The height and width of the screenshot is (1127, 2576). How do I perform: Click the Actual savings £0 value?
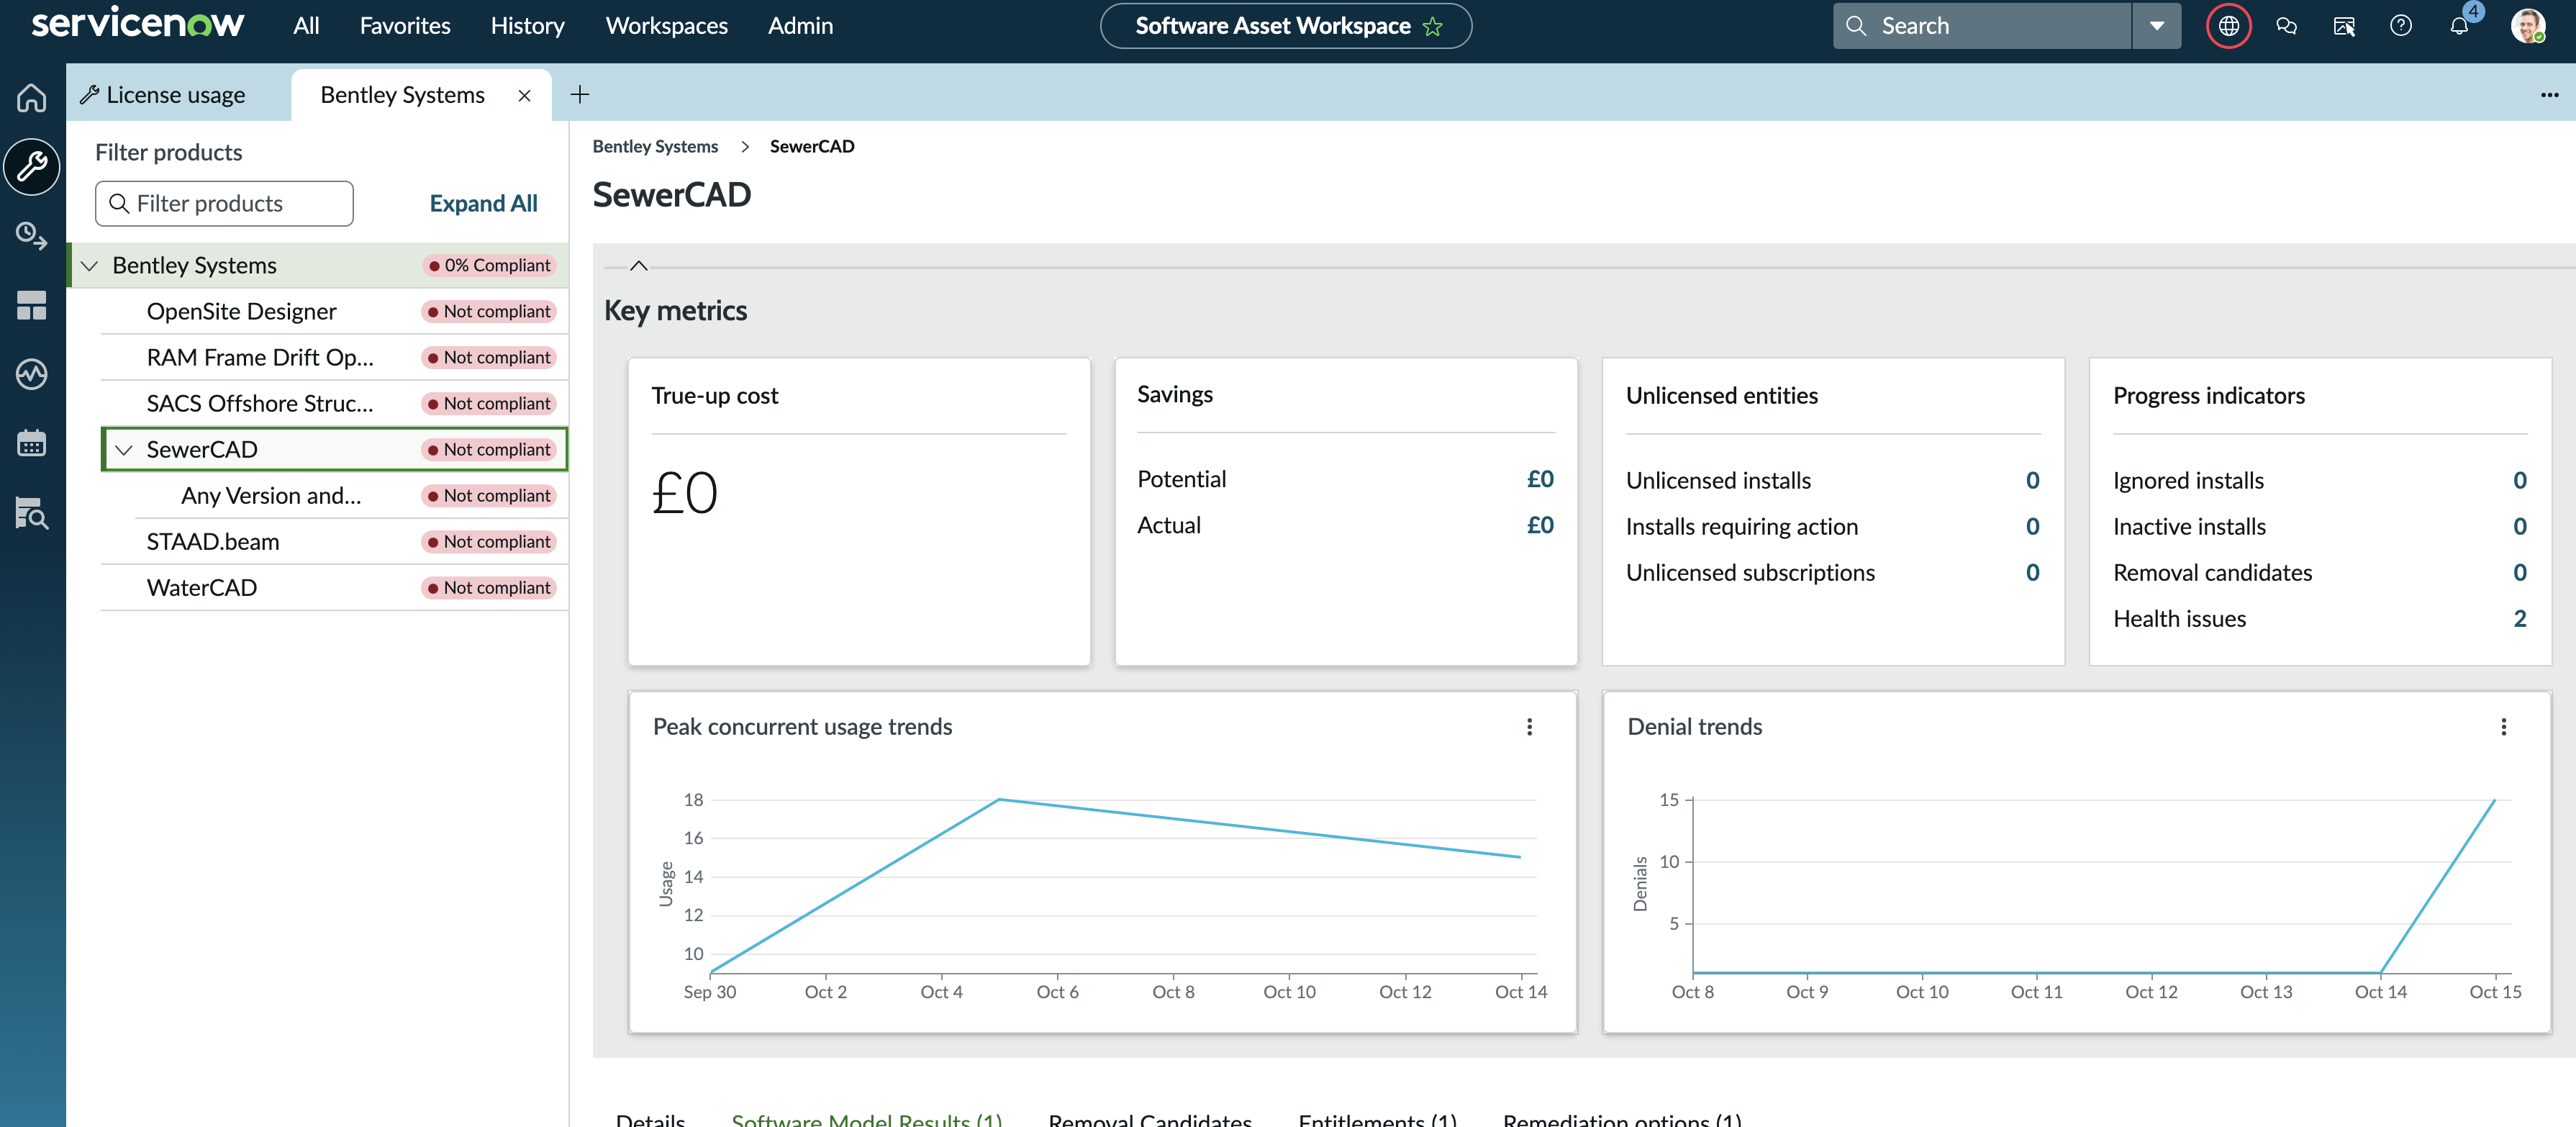coord(1540,526)
